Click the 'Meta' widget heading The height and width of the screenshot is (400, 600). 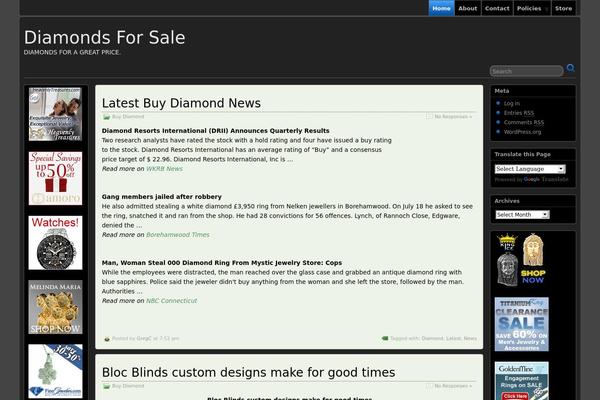(502, 91)
